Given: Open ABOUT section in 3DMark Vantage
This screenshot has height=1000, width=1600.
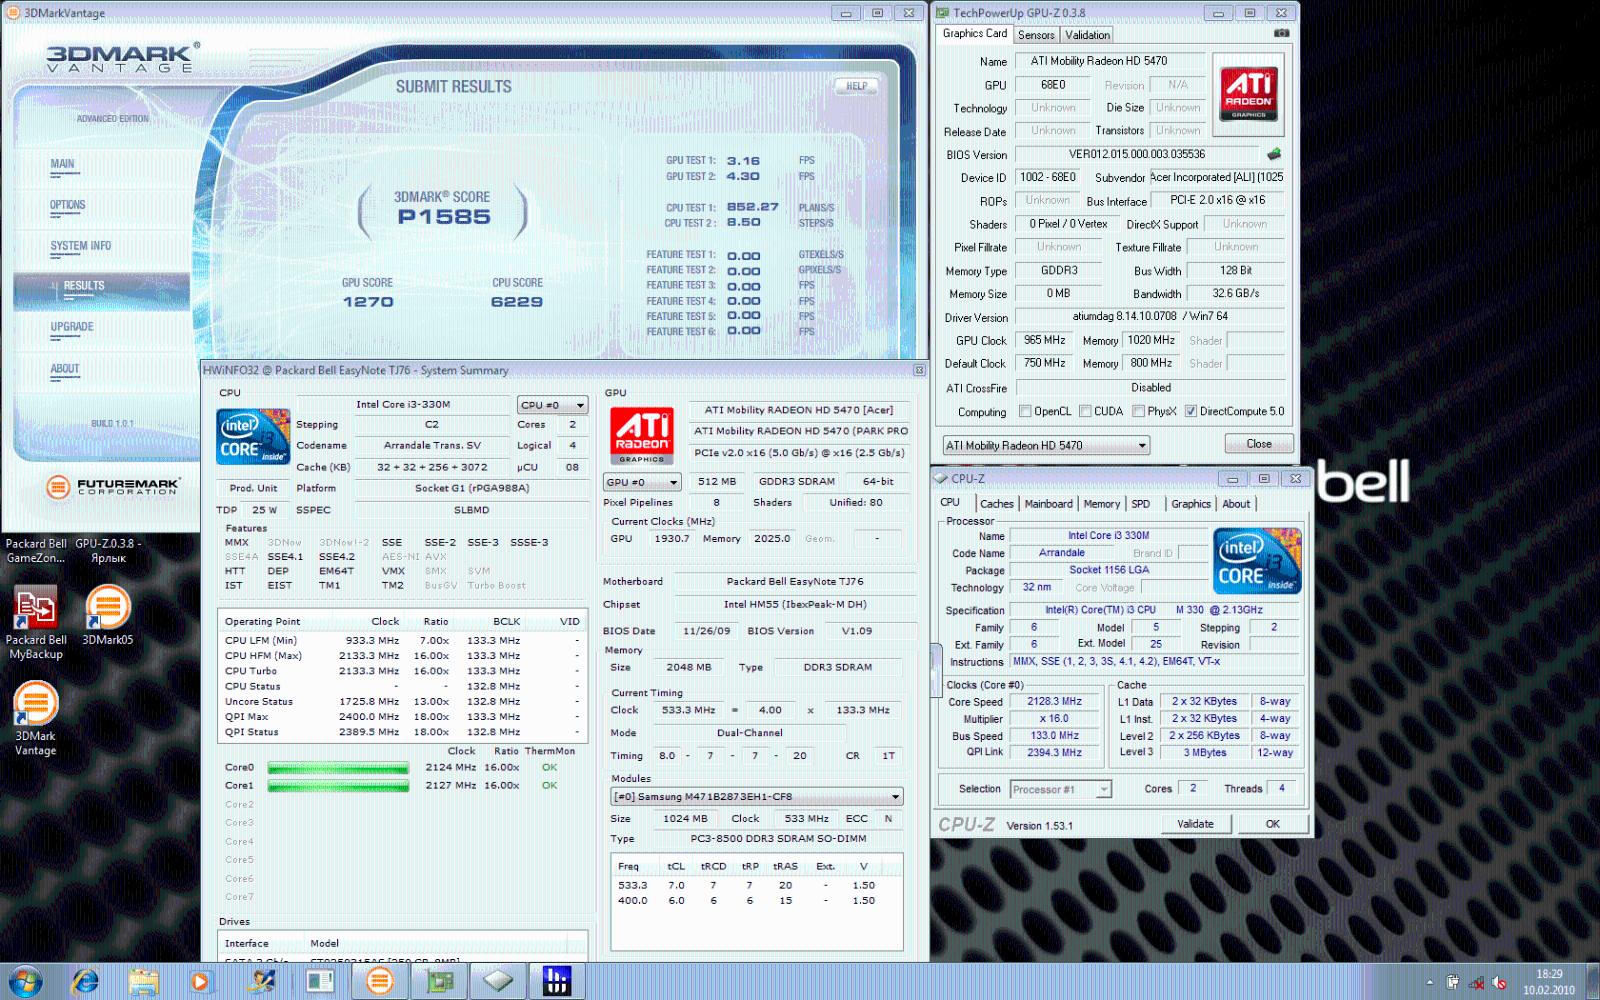Looking at the screenshot, I should coord(65,369).
